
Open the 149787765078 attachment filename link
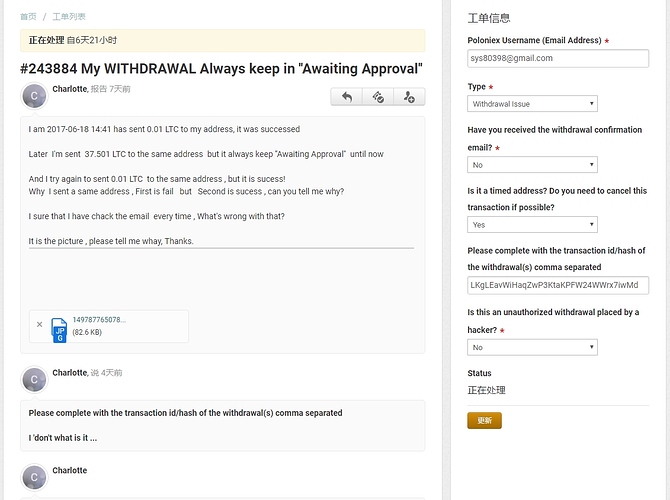click(99, 320)
